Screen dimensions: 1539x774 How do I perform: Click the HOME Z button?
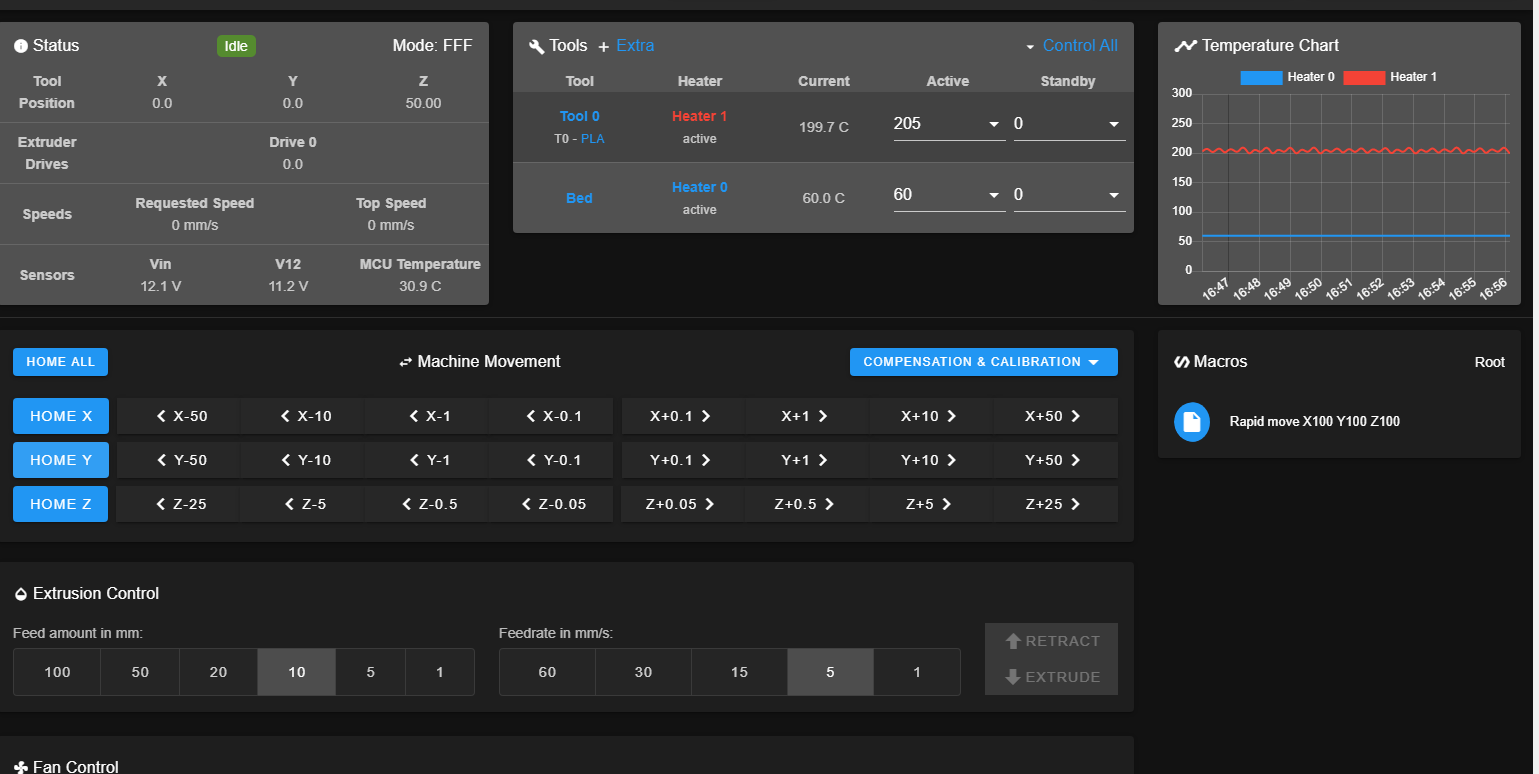[60, 504]
